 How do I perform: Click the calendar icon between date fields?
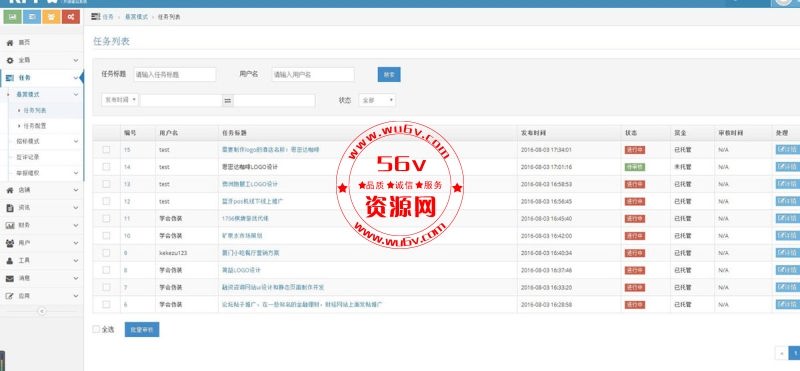tap(228, 101)
